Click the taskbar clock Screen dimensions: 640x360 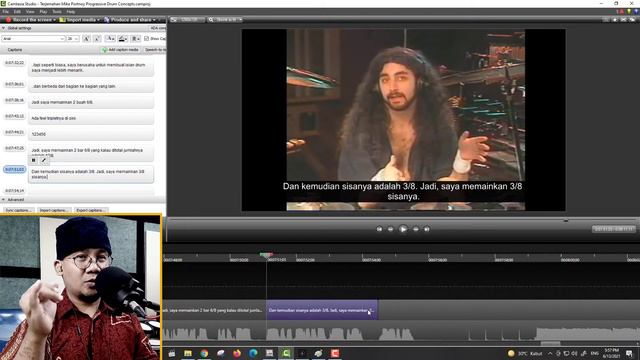coord(611,353)
